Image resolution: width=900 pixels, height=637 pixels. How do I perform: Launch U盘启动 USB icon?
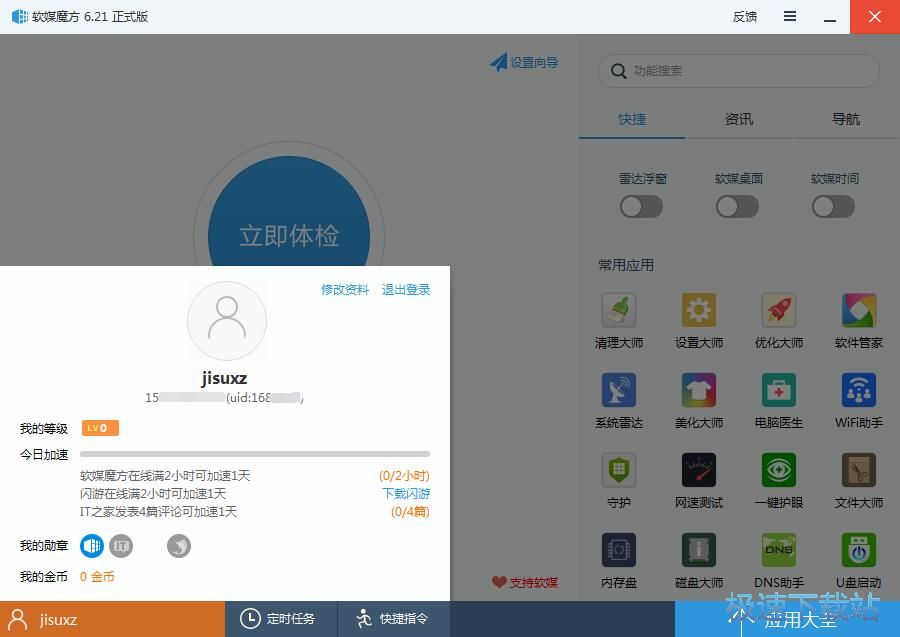tap(859, 550)
